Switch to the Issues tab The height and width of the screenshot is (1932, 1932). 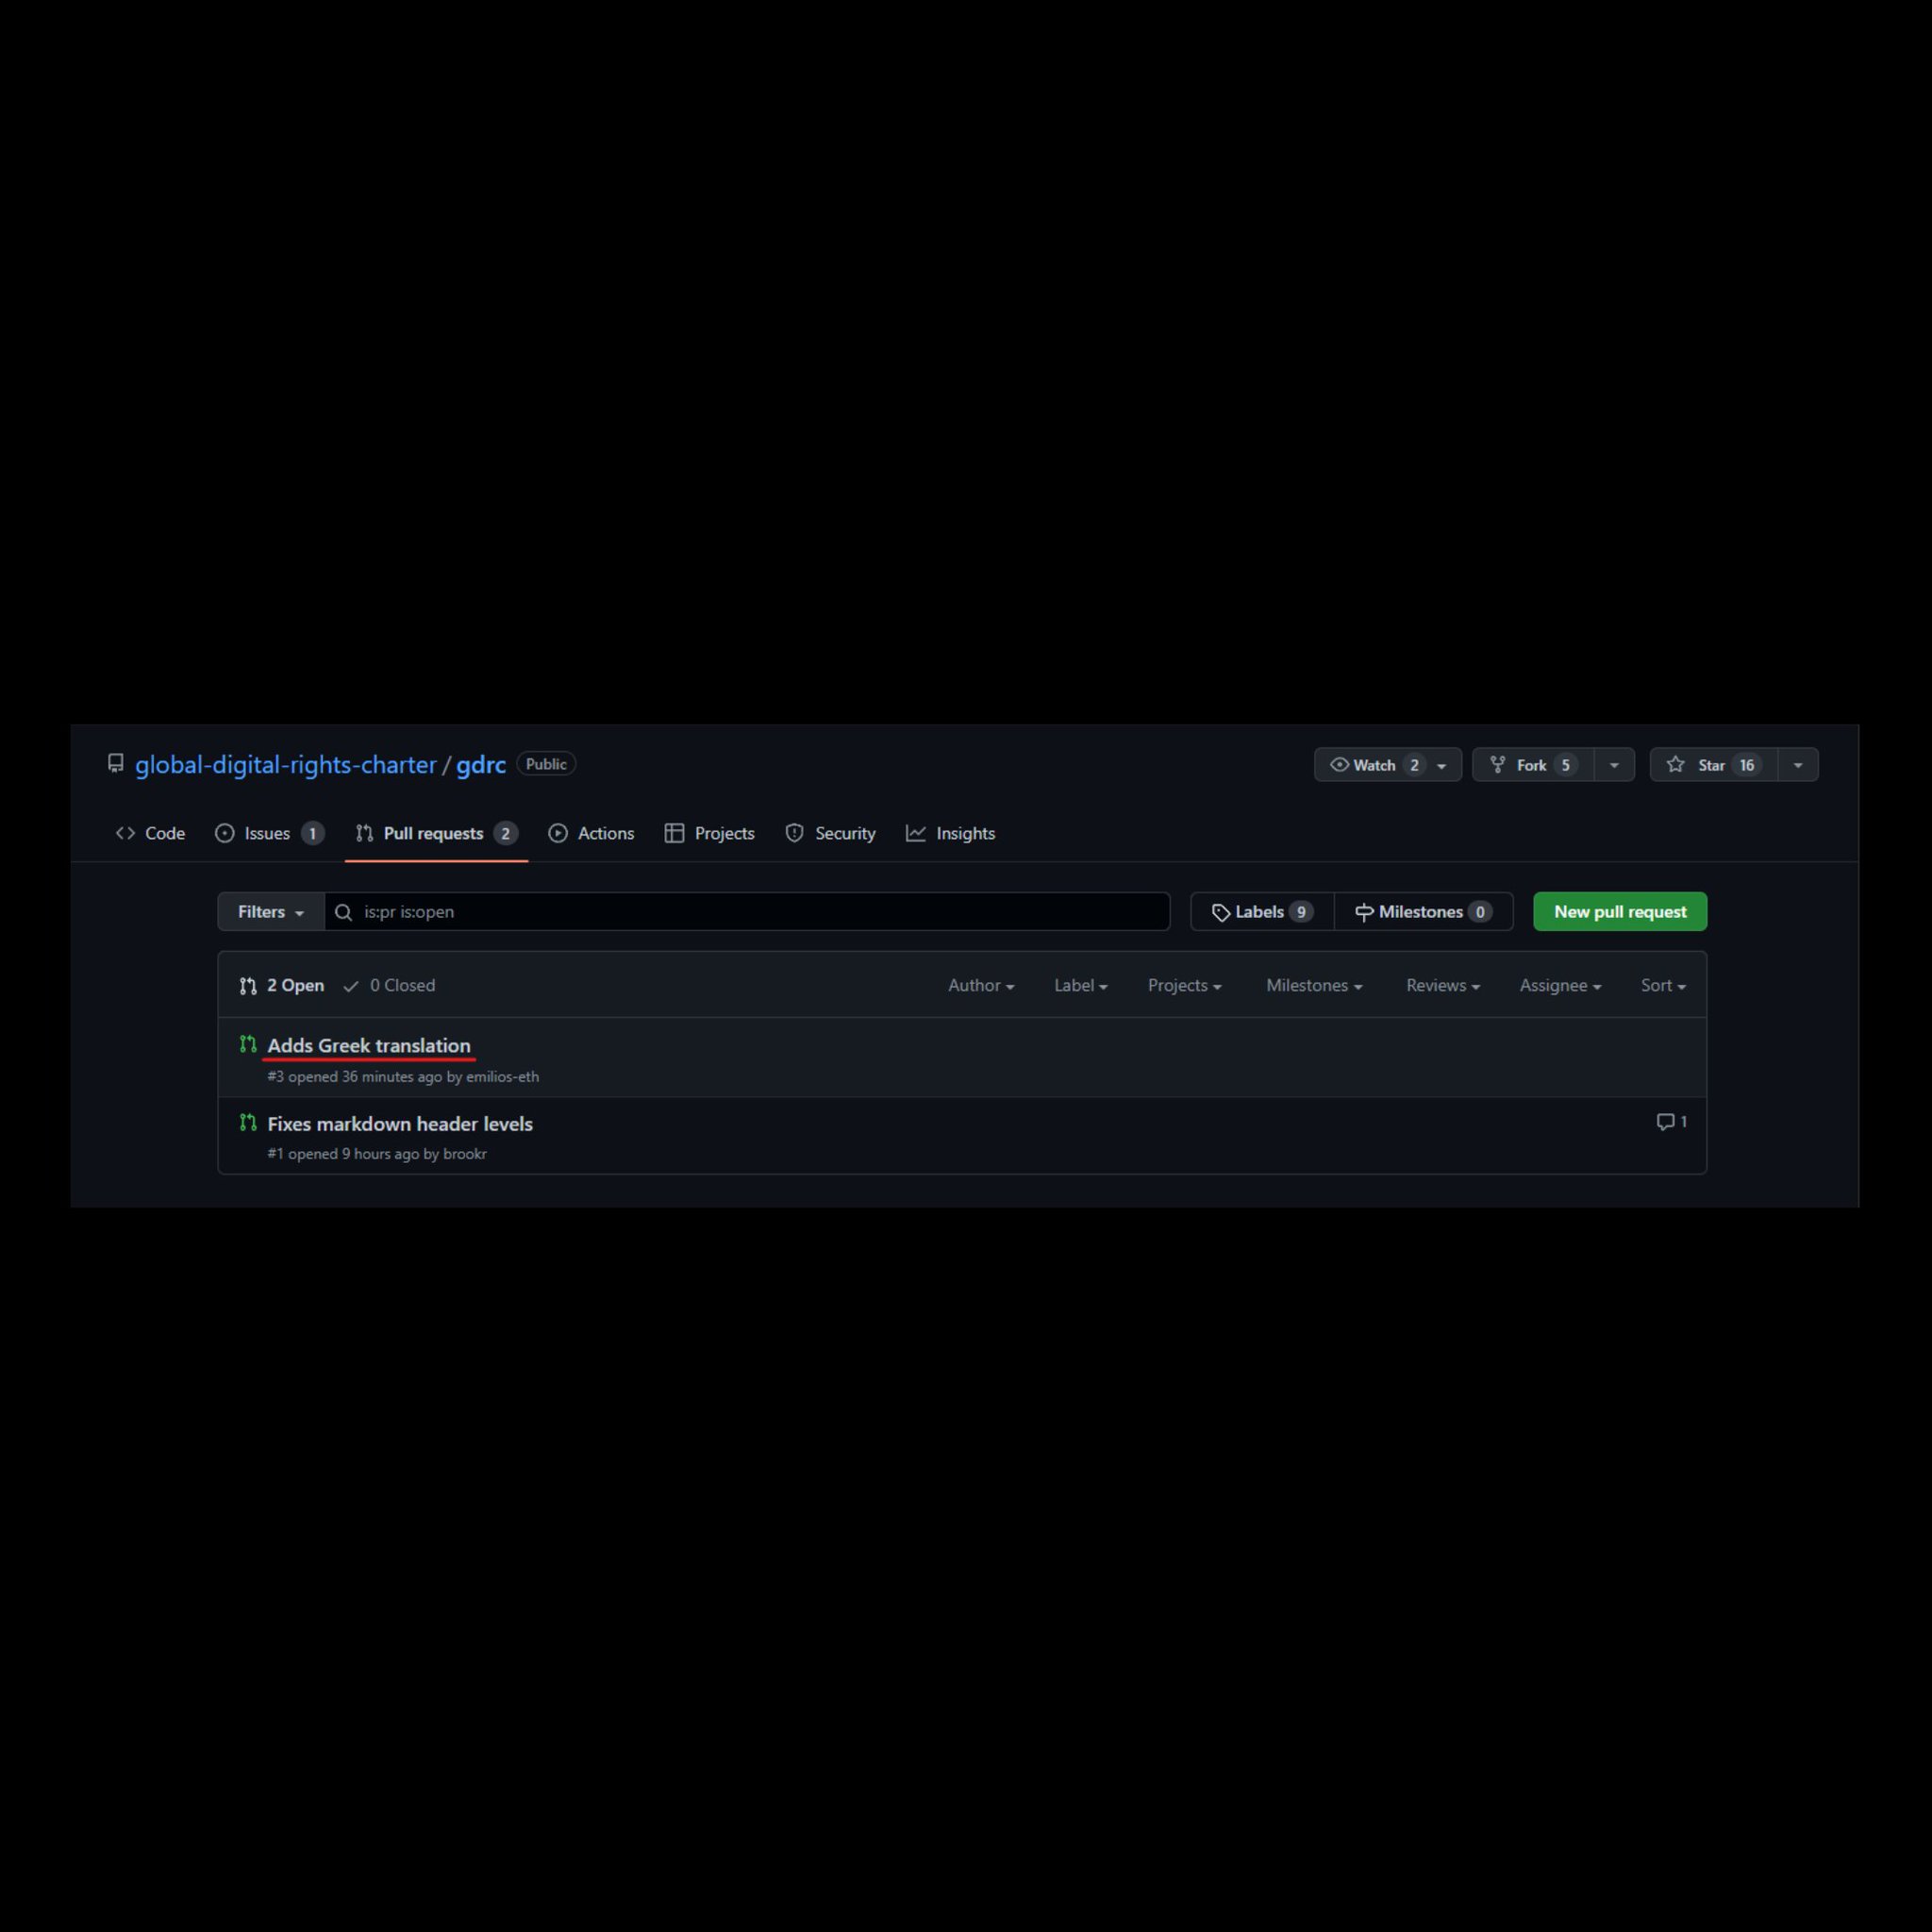(269, 833)
